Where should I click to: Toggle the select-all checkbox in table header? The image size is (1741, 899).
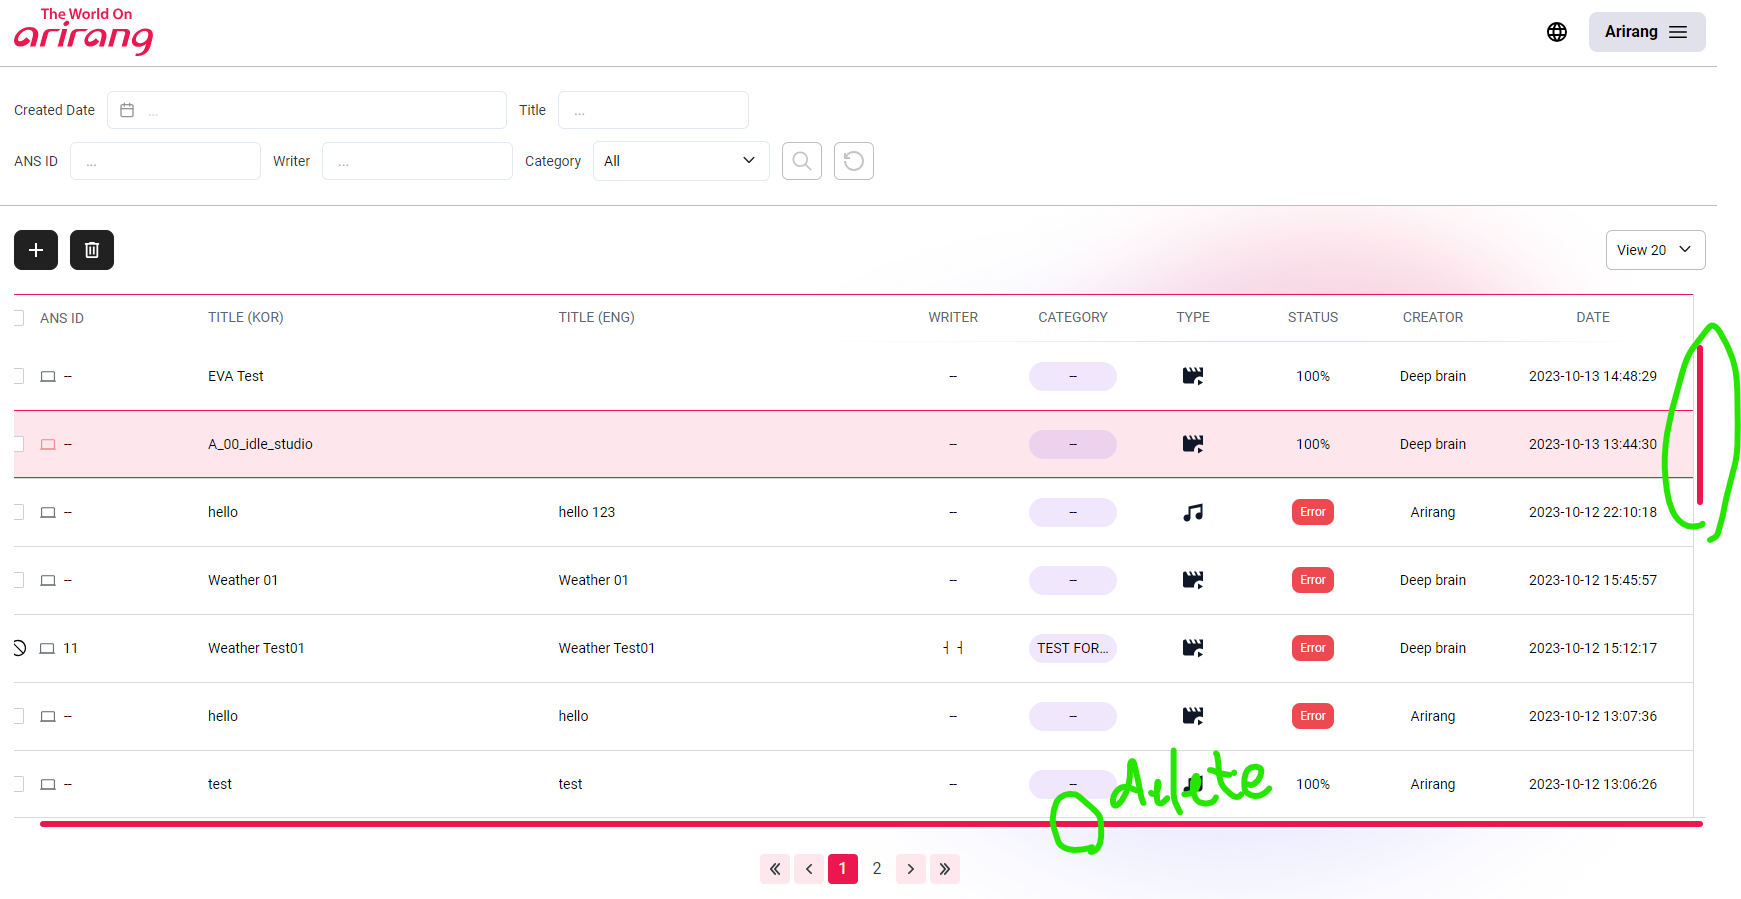tap(19, 318)
